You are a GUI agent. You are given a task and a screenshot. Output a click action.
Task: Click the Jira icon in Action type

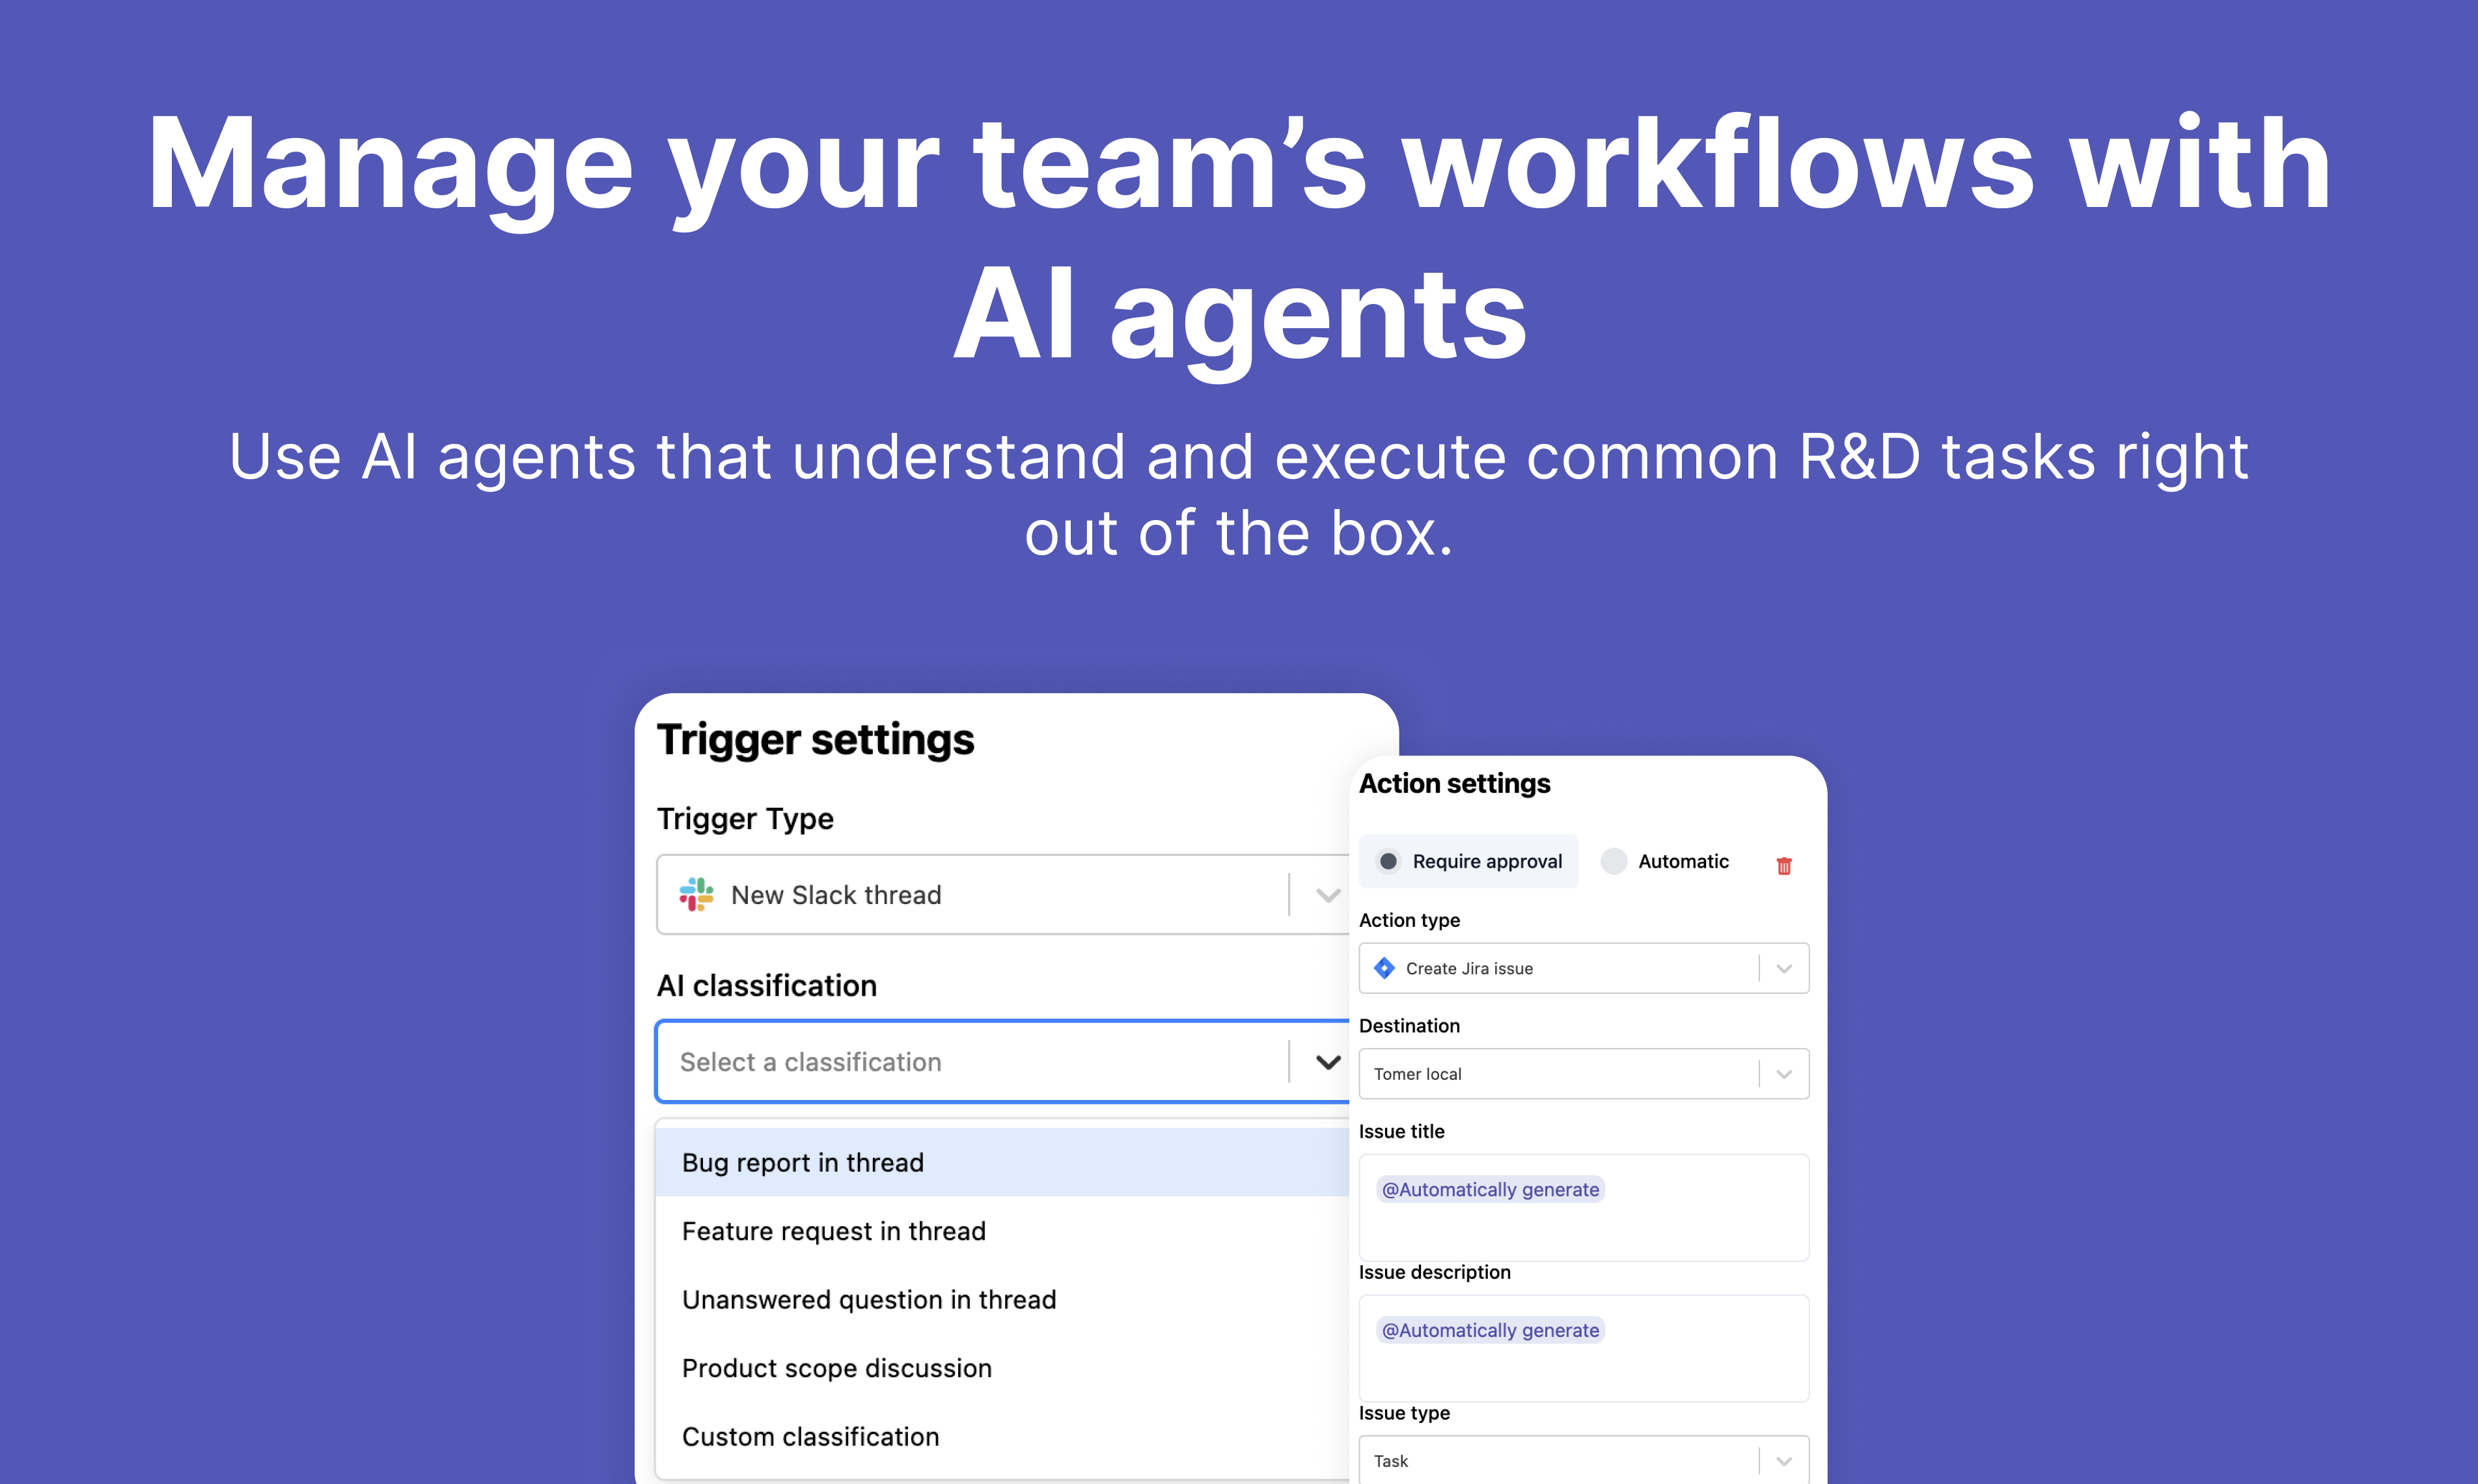(1384, 968)
